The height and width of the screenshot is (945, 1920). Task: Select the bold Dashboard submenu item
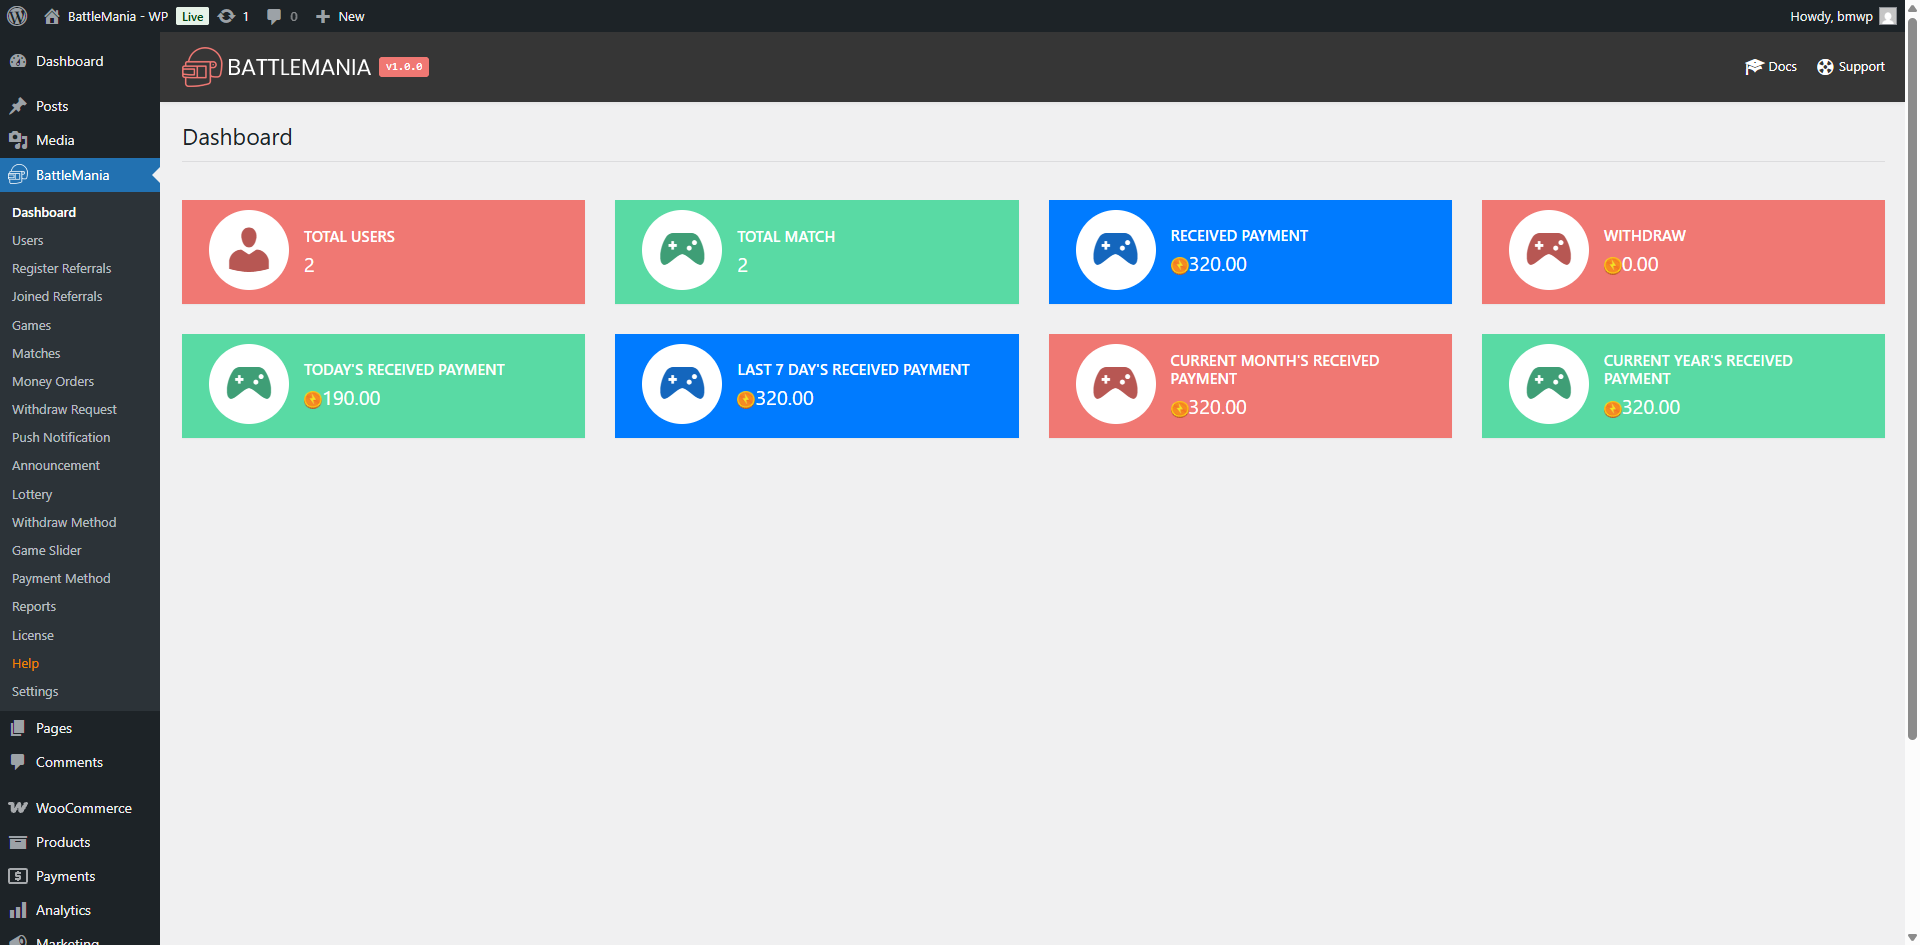(x=44, y=213)
